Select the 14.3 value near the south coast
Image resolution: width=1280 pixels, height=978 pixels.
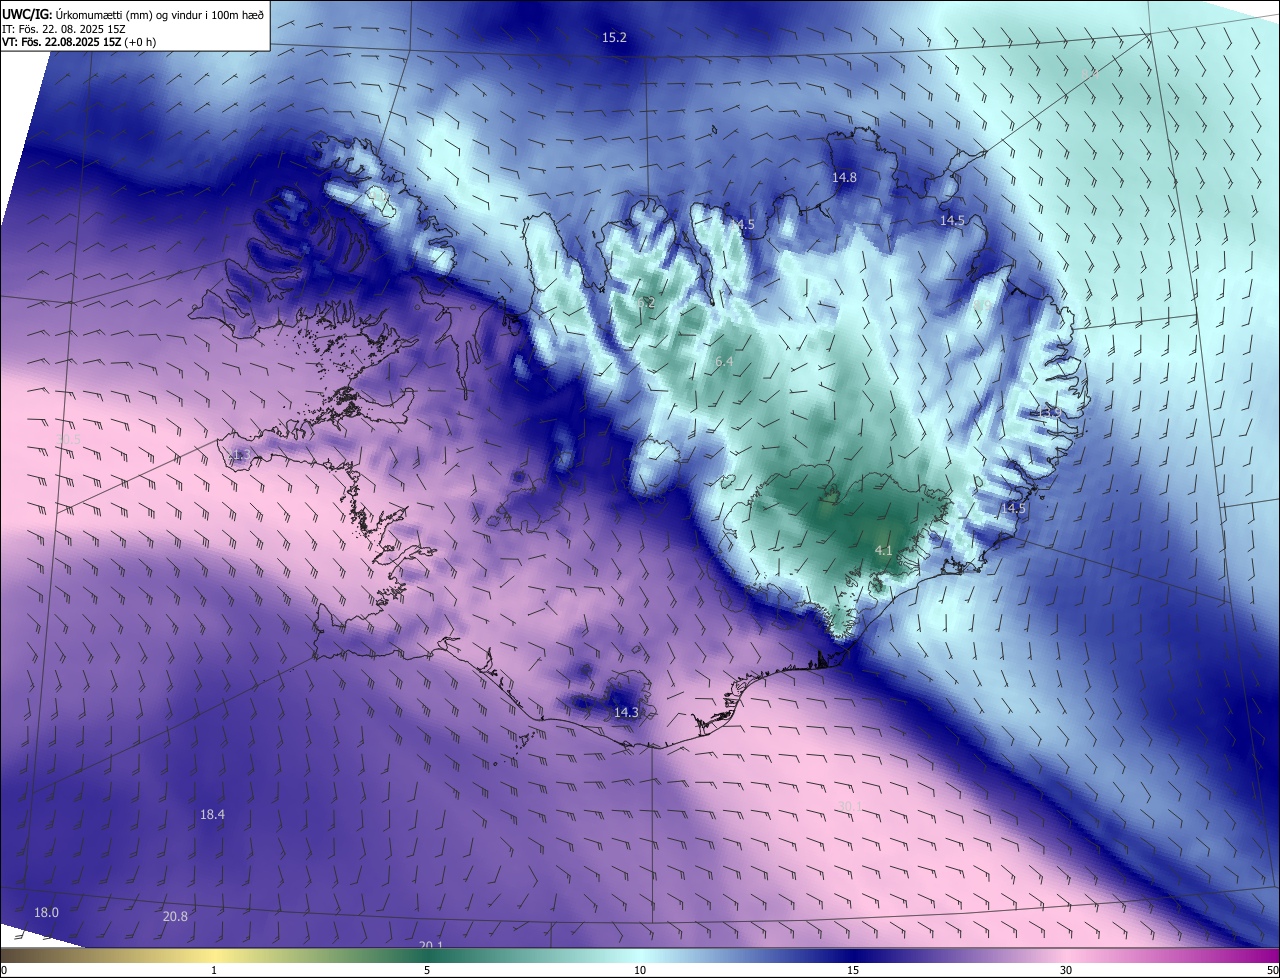(626, 712)
